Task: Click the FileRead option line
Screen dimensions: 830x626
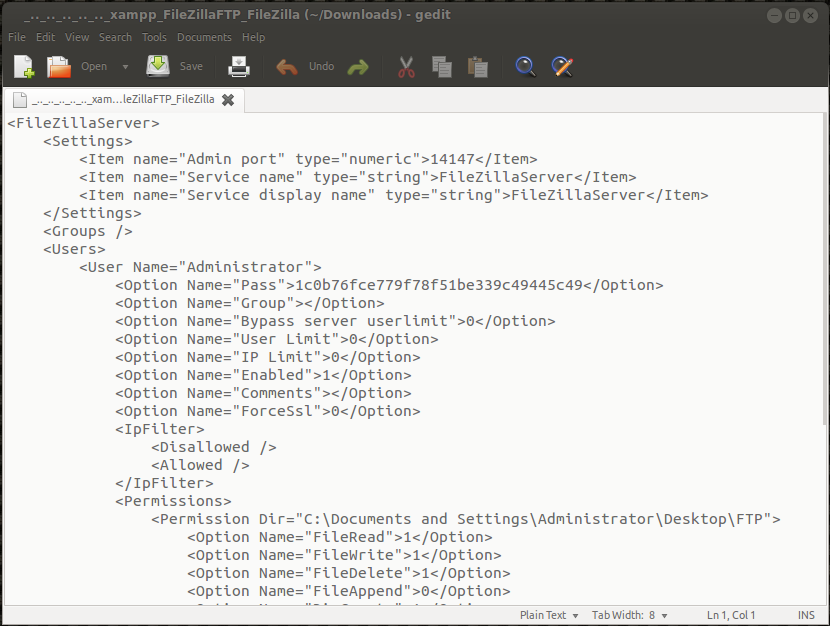Action: (x=340, y=537)
